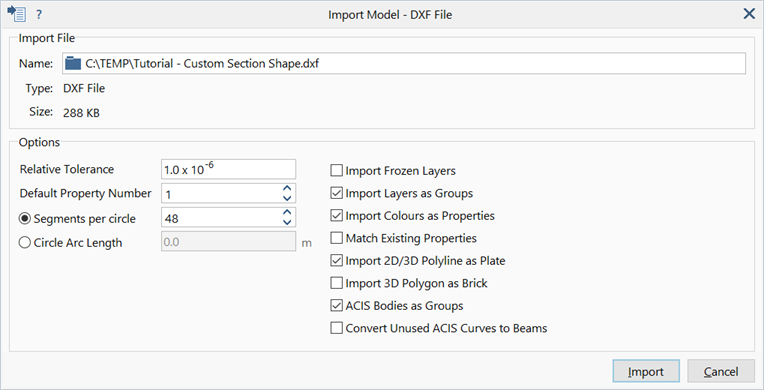
Task: Enable Match Existing Properties option
Action: click(337, 238)
